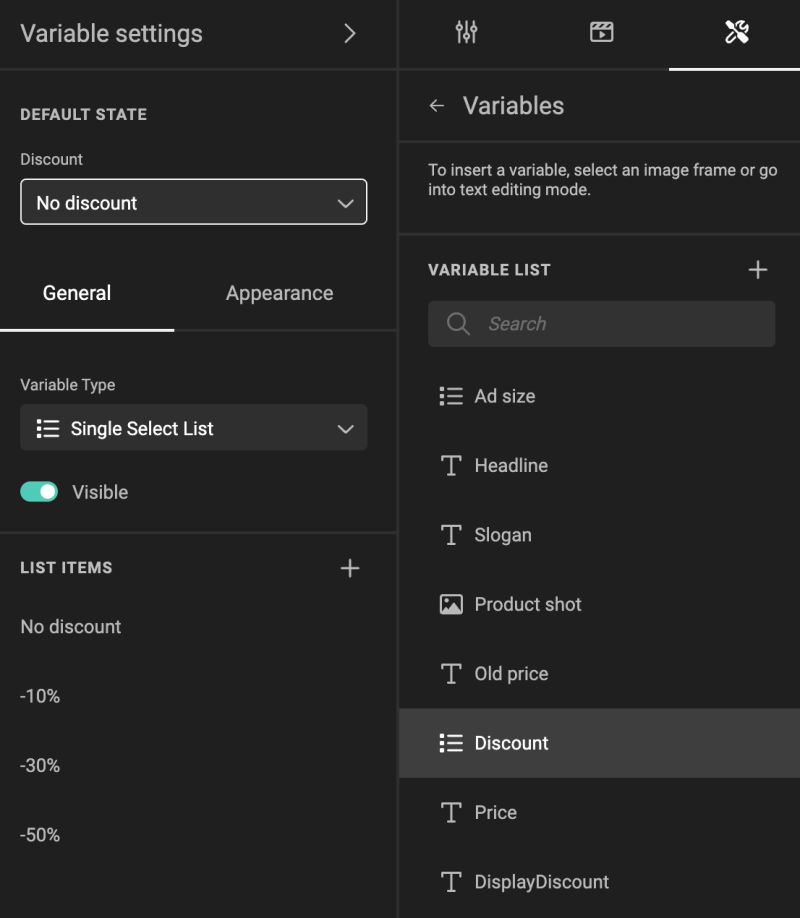Screen dimensions: 800x918
Task: Click the Product shot image icon
Action: (451, 604)
